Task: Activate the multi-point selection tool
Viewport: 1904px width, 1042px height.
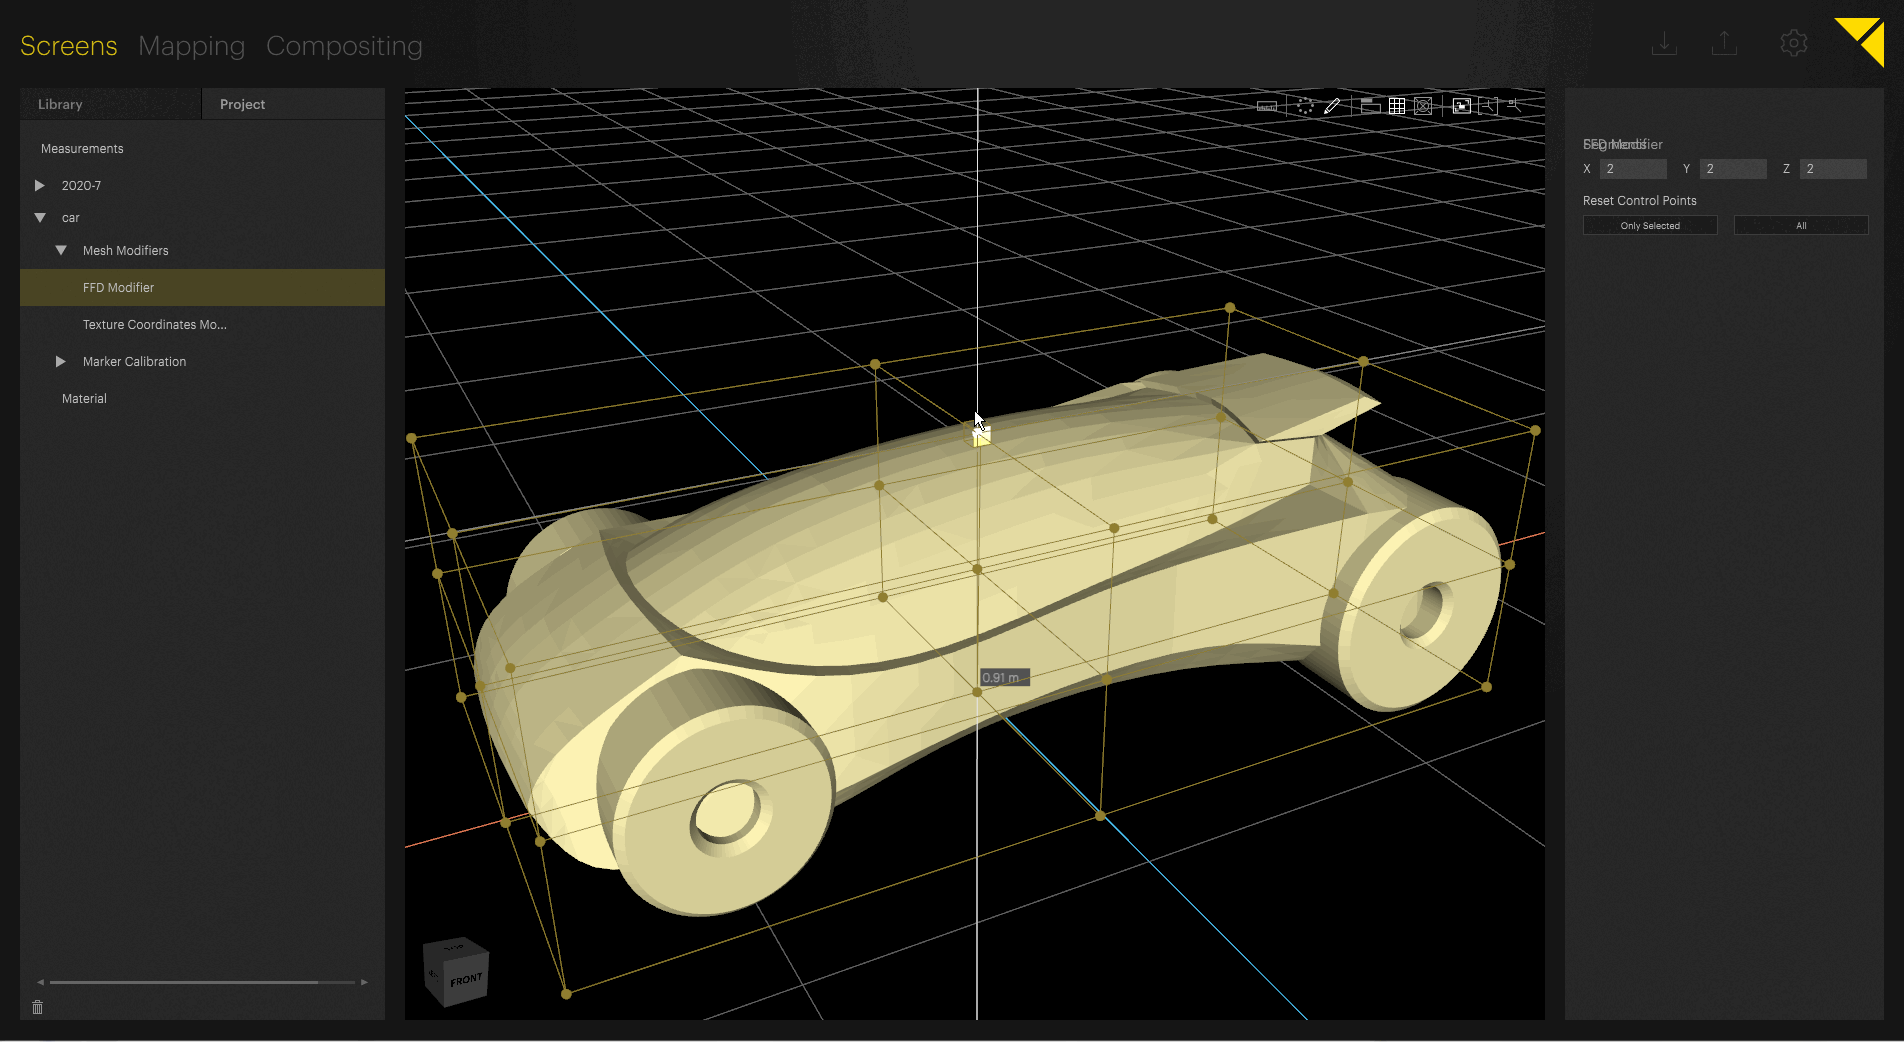Action: click(x=1303, y=105)
